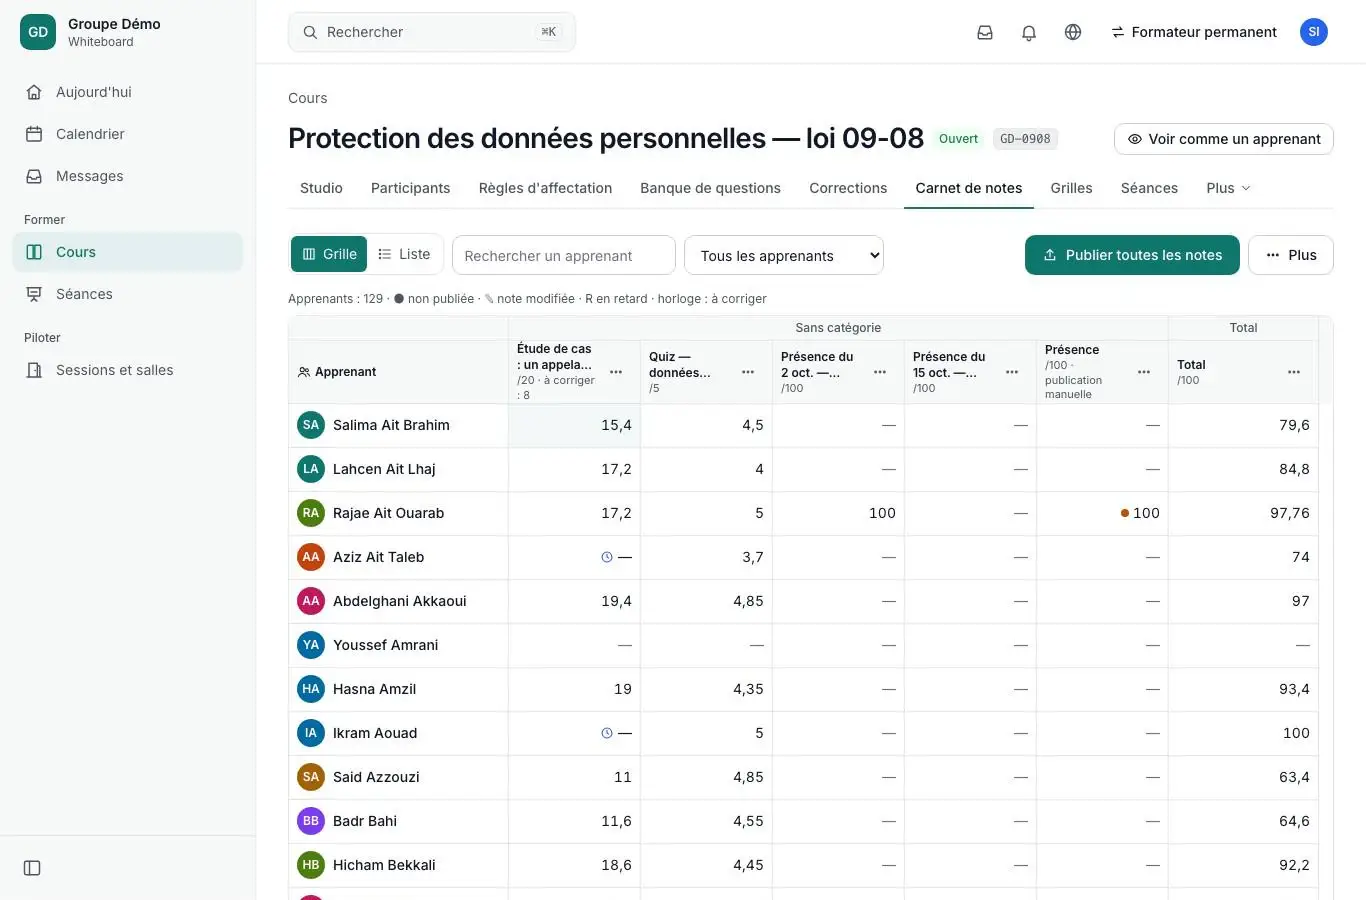This screenshot has height=900, width=1366.
Task: Open the inbox icon in top bar
Action: (x=985, y=32)
